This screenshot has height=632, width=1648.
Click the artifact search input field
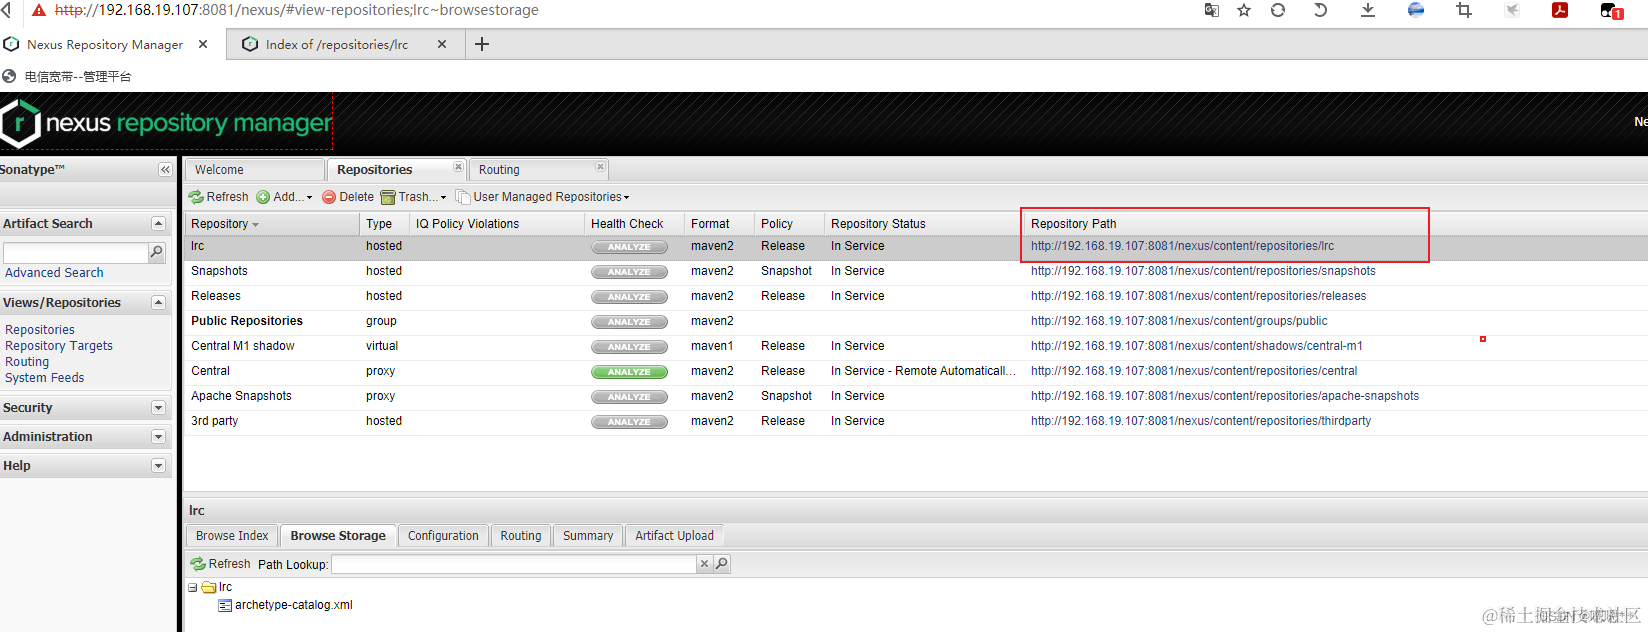(76, 253)
